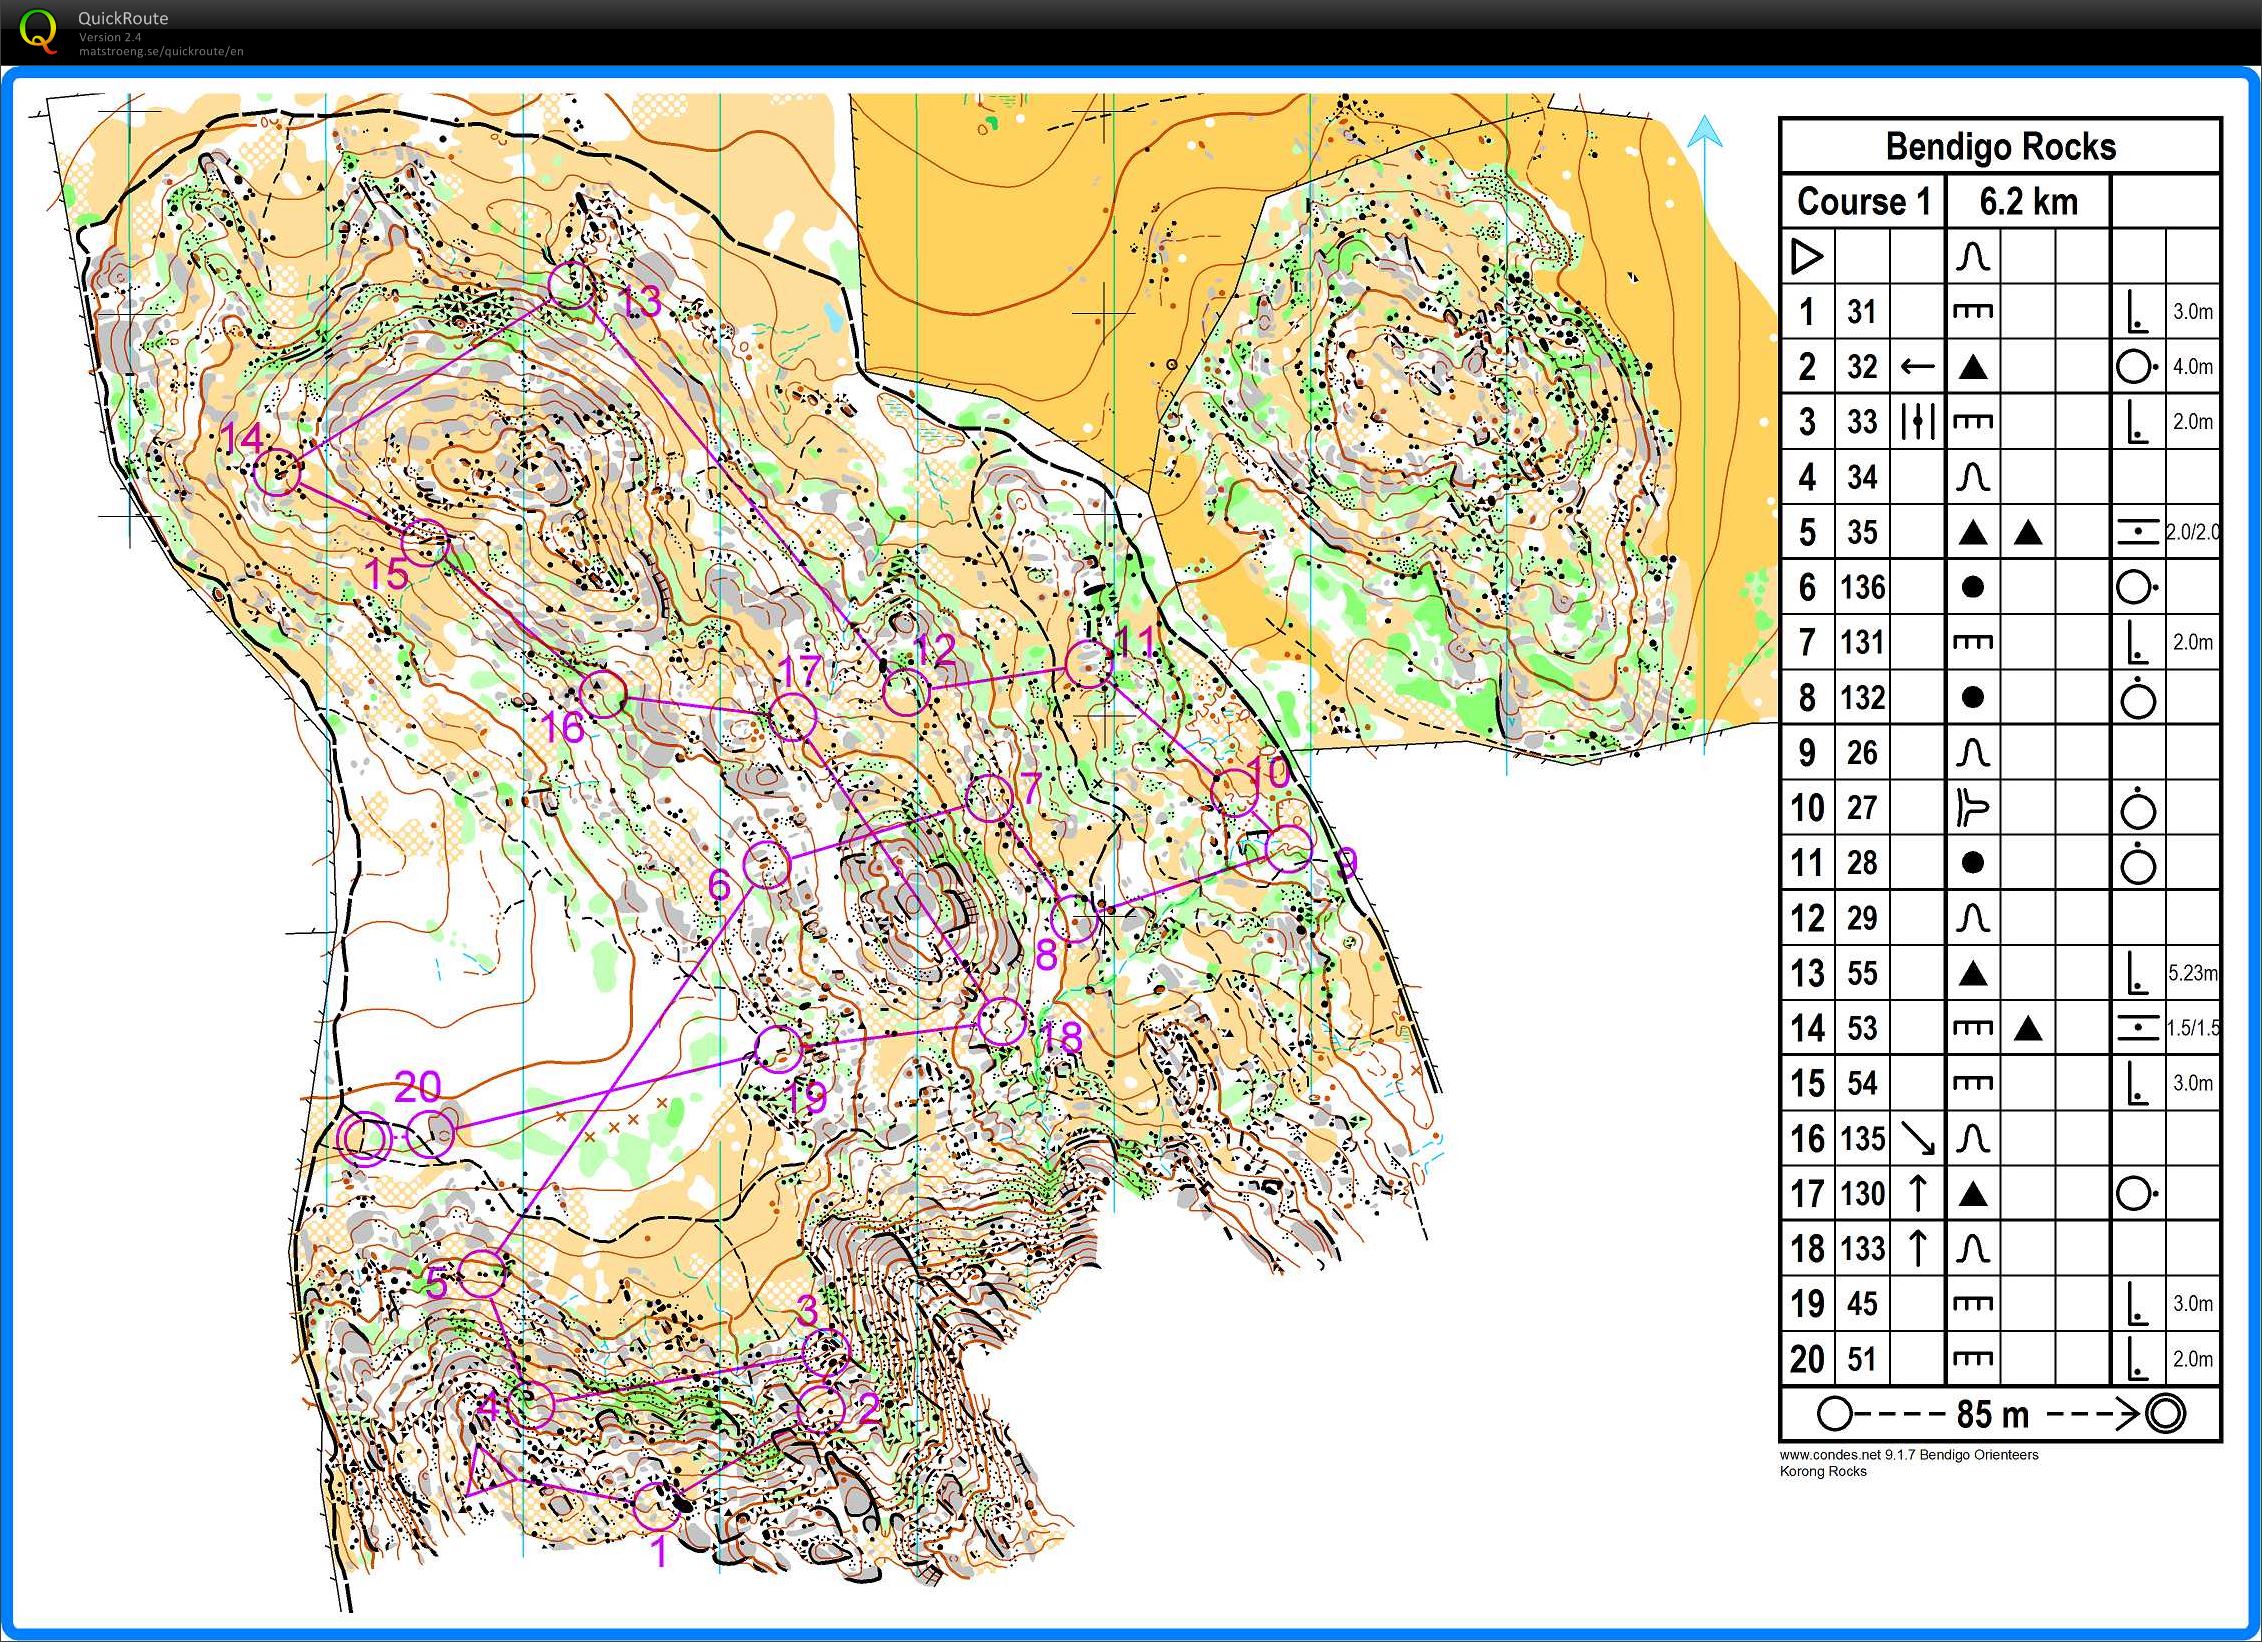Image resolution: width=2262 pixels, height=1642 pixels.
Task: Select control circle 11 on the map
Action: 1089,664
